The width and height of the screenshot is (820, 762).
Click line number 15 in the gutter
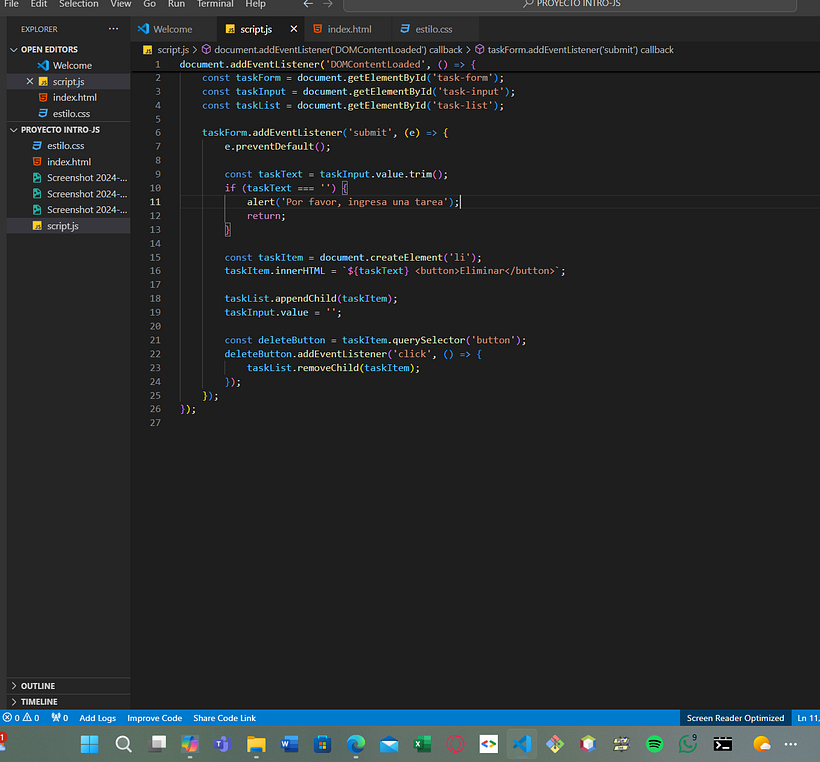155,257
